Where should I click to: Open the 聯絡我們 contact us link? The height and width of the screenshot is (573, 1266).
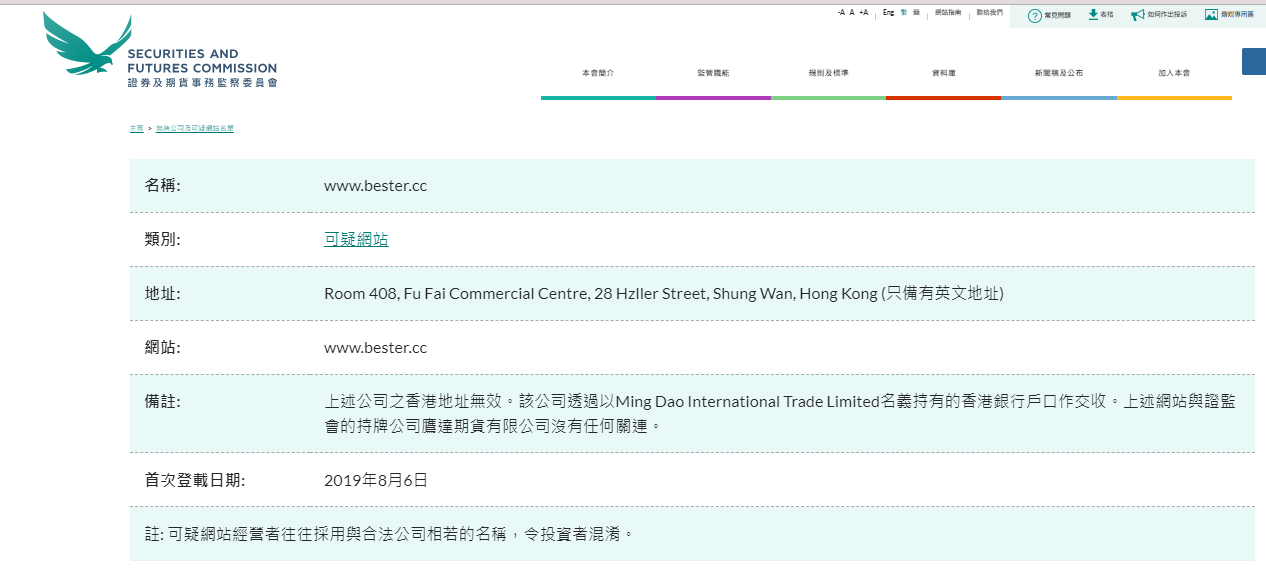989,13
